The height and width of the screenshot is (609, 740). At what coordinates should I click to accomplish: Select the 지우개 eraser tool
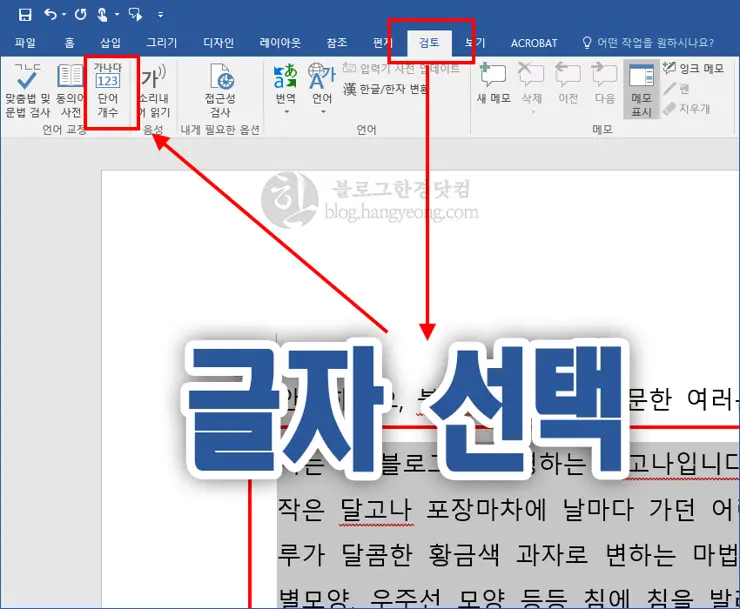coord(686,109)
